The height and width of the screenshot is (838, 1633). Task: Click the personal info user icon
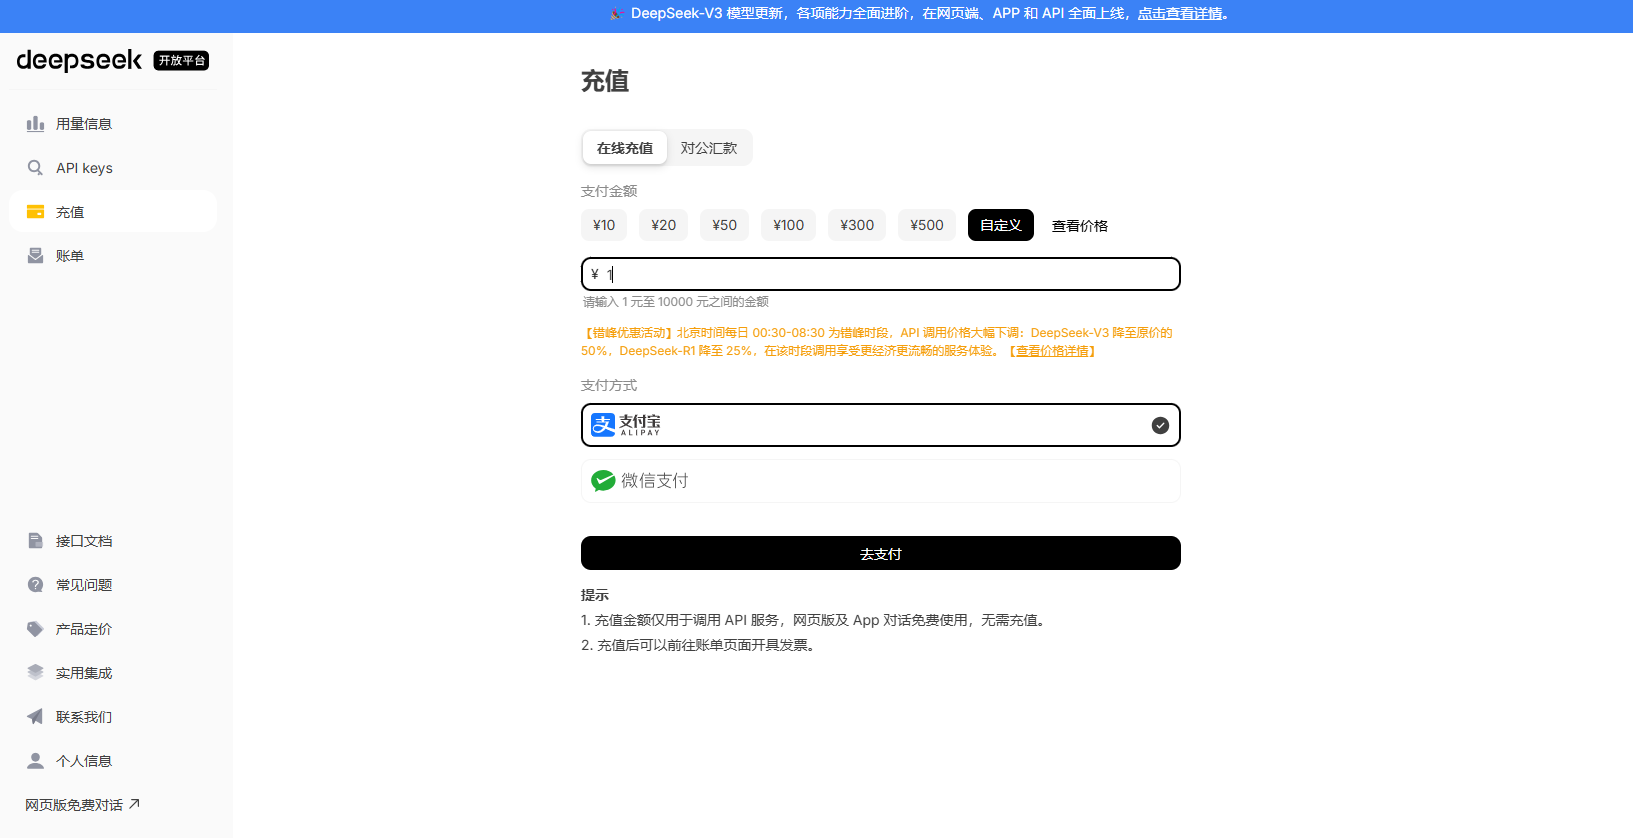35,761
